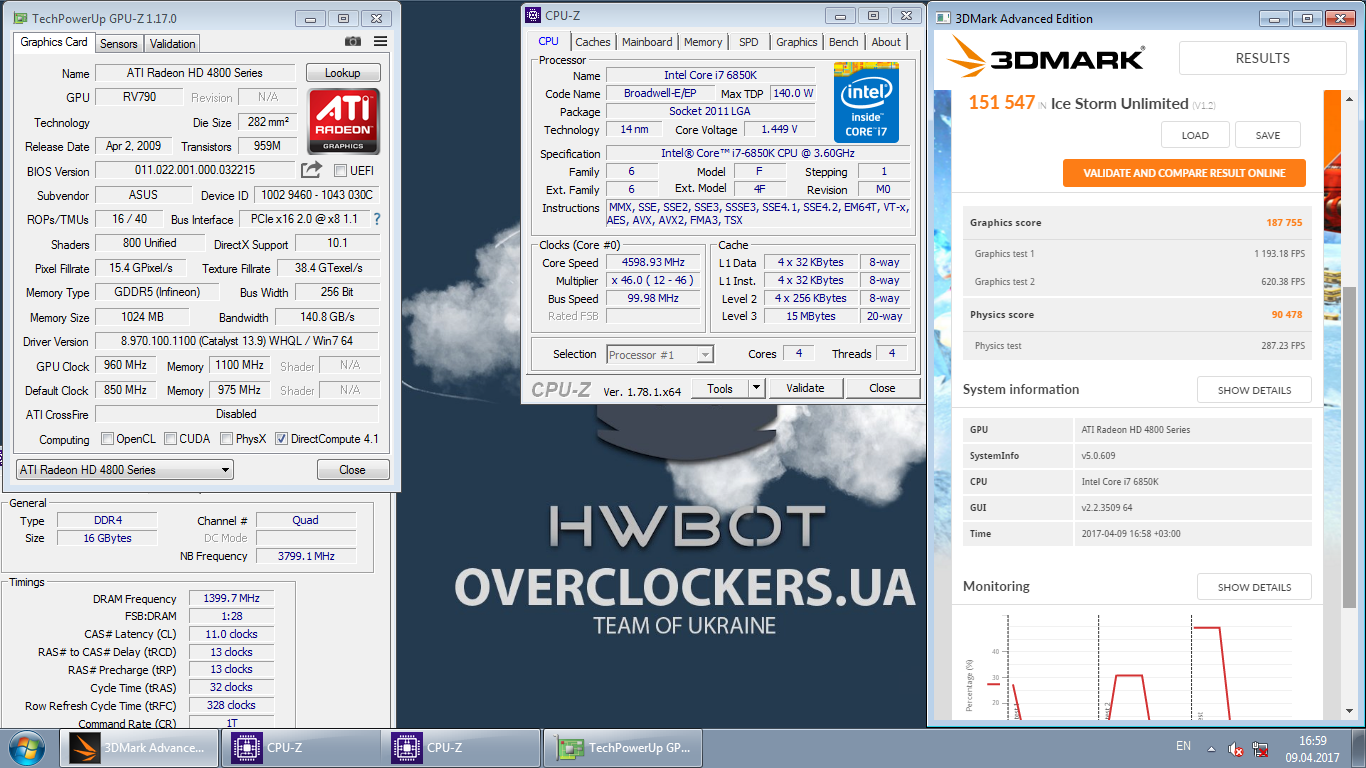Viewport: 1366px width, 768px height.
Task: Expand the CPU-Z Tools dropdown arrow
Action: coord(756,388)
